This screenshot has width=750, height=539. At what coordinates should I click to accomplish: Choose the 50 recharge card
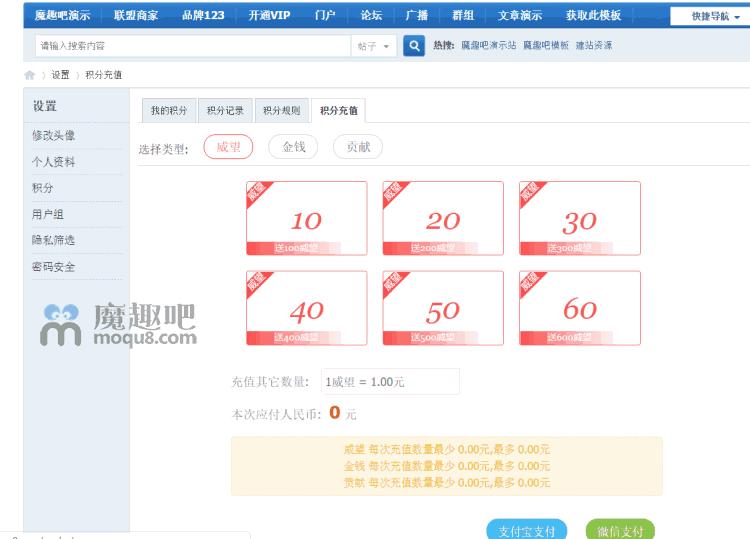(443, 308)
